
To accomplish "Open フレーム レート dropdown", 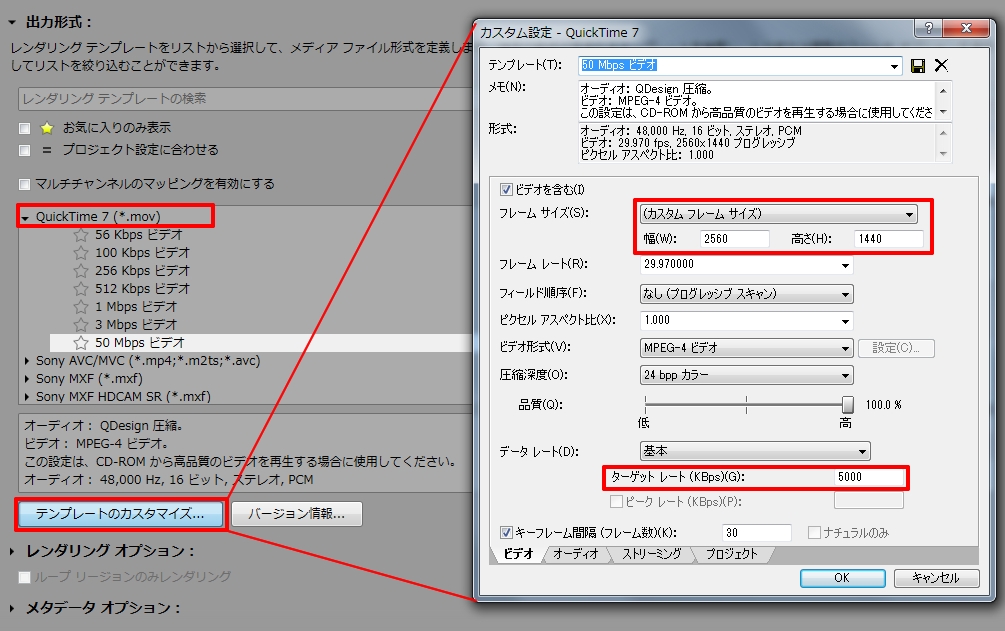I will tap(845, 265).
